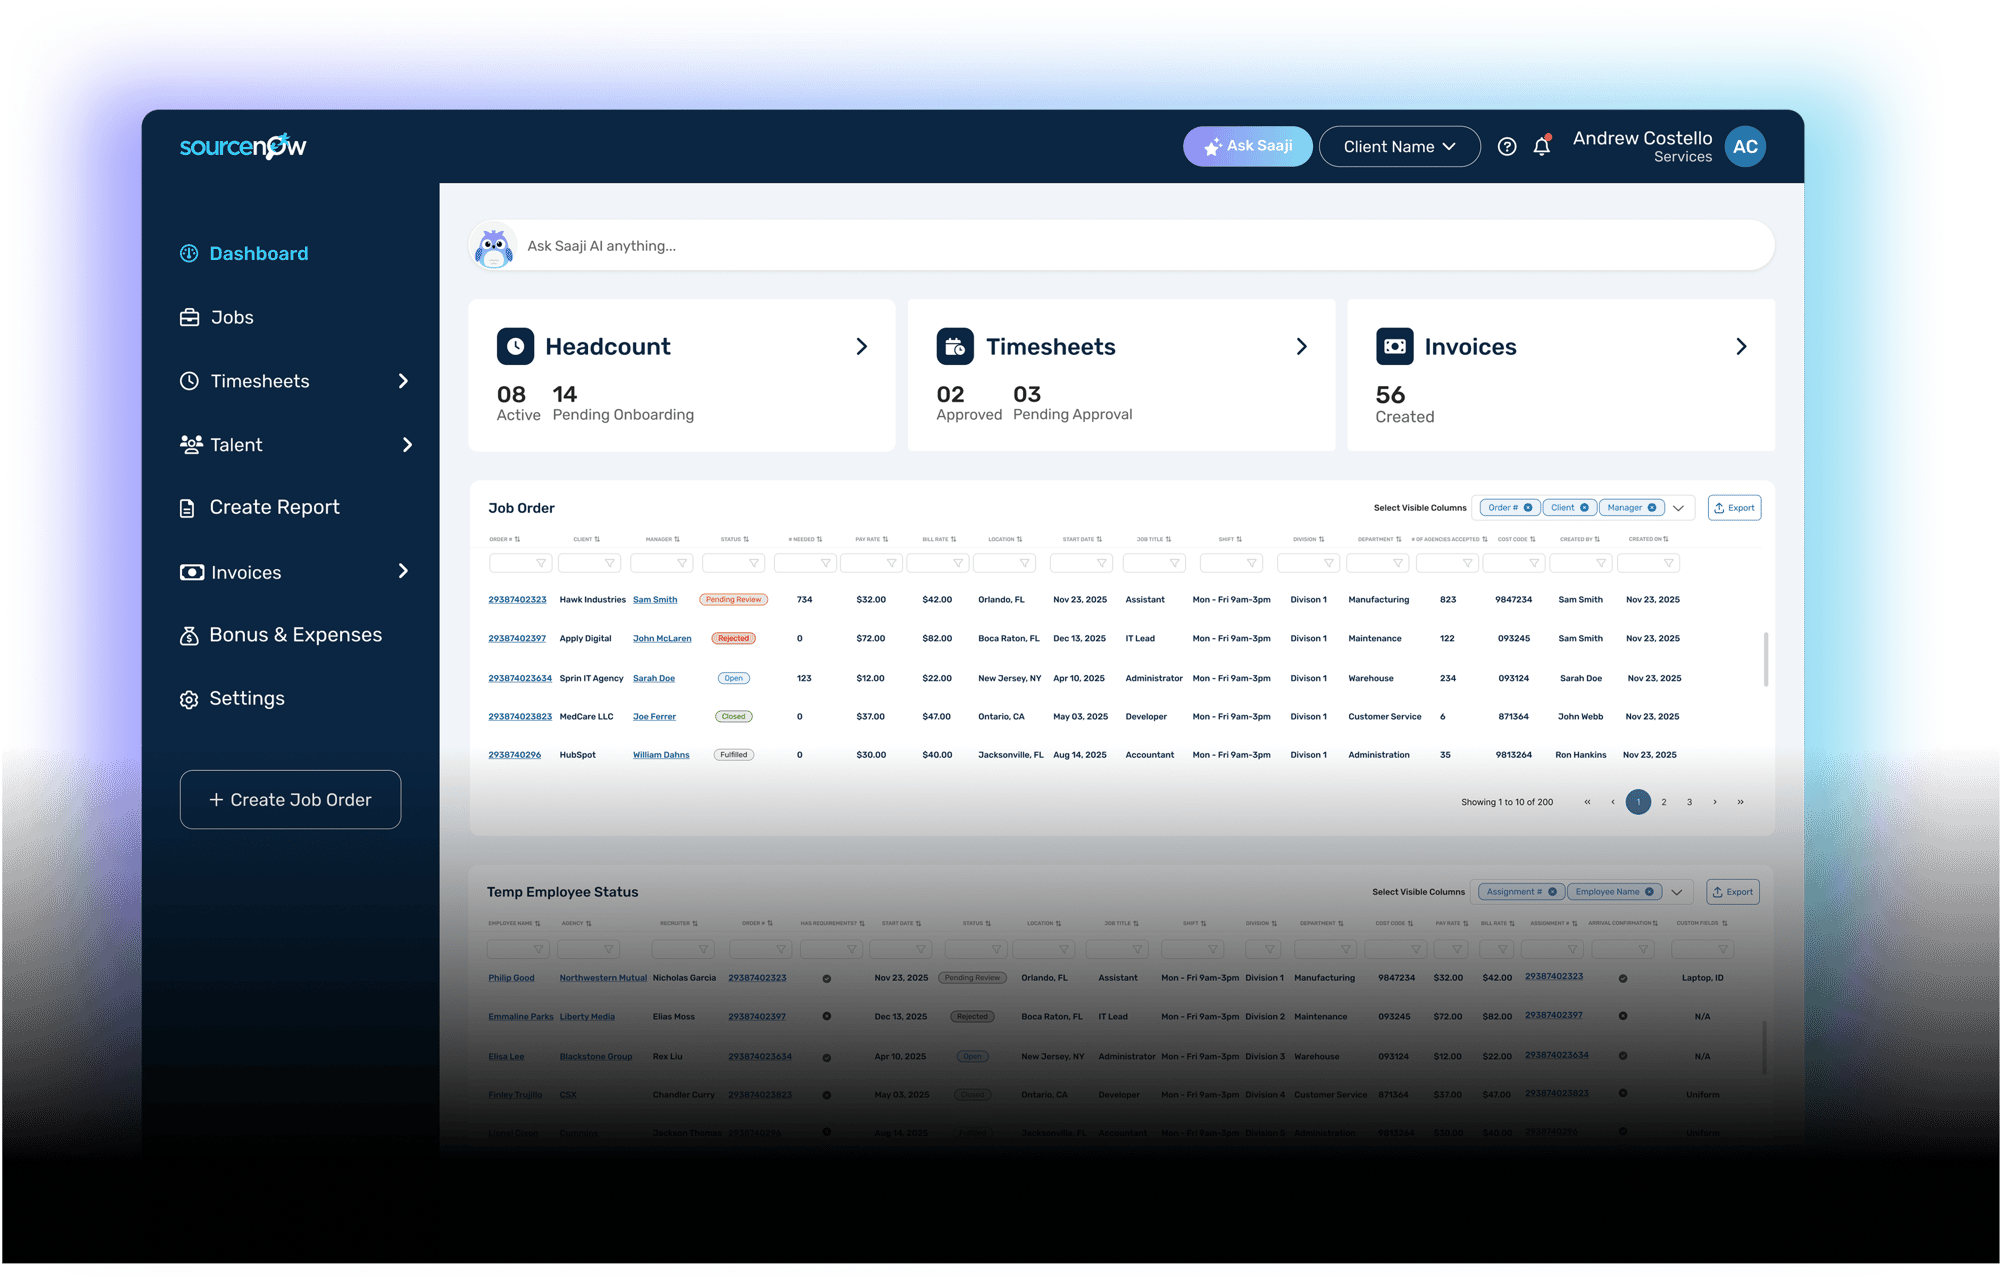Click the notification bell icon
Screen dimensions: 2000x1284
coord(1541,147)
